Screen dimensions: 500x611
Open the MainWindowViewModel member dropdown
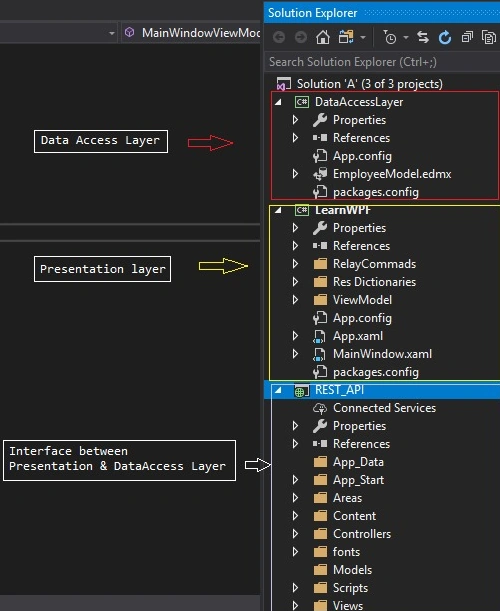(x=191, y=33)
